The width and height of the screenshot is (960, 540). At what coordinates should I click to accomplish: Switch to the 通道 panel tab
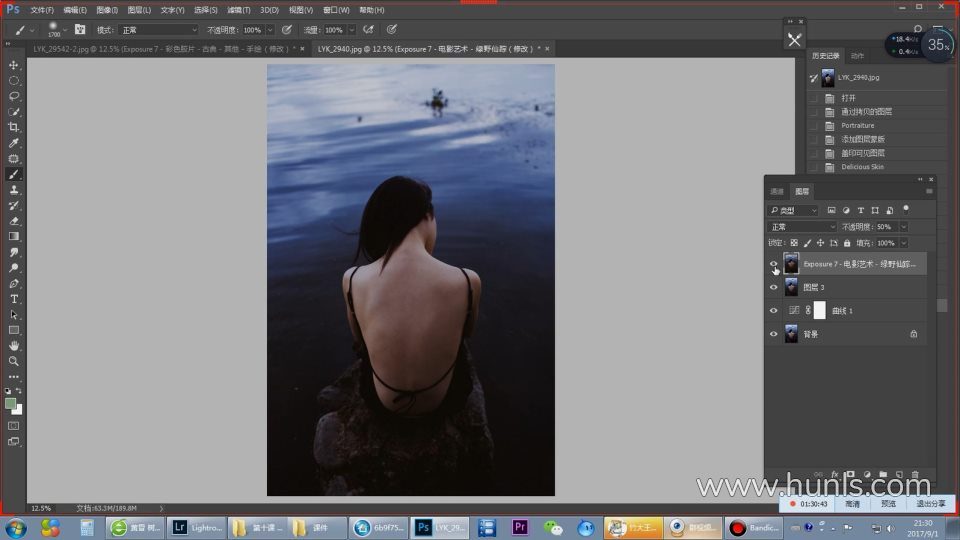(777, 191)
